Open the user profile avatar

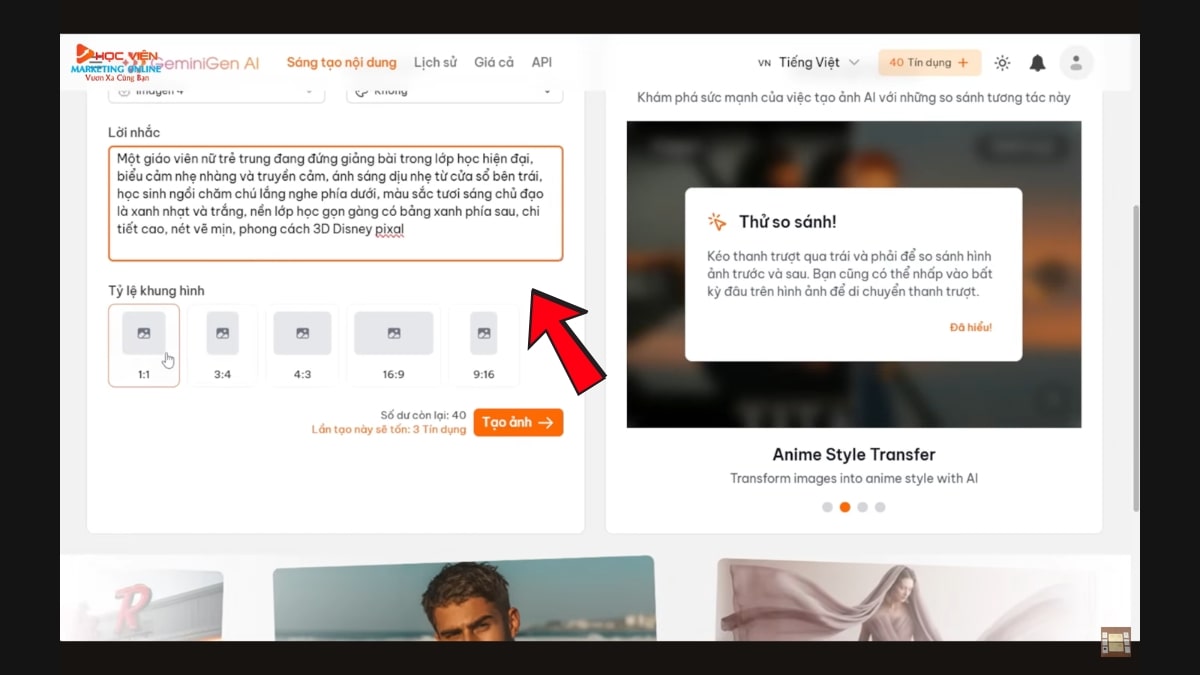[1076, 63]
